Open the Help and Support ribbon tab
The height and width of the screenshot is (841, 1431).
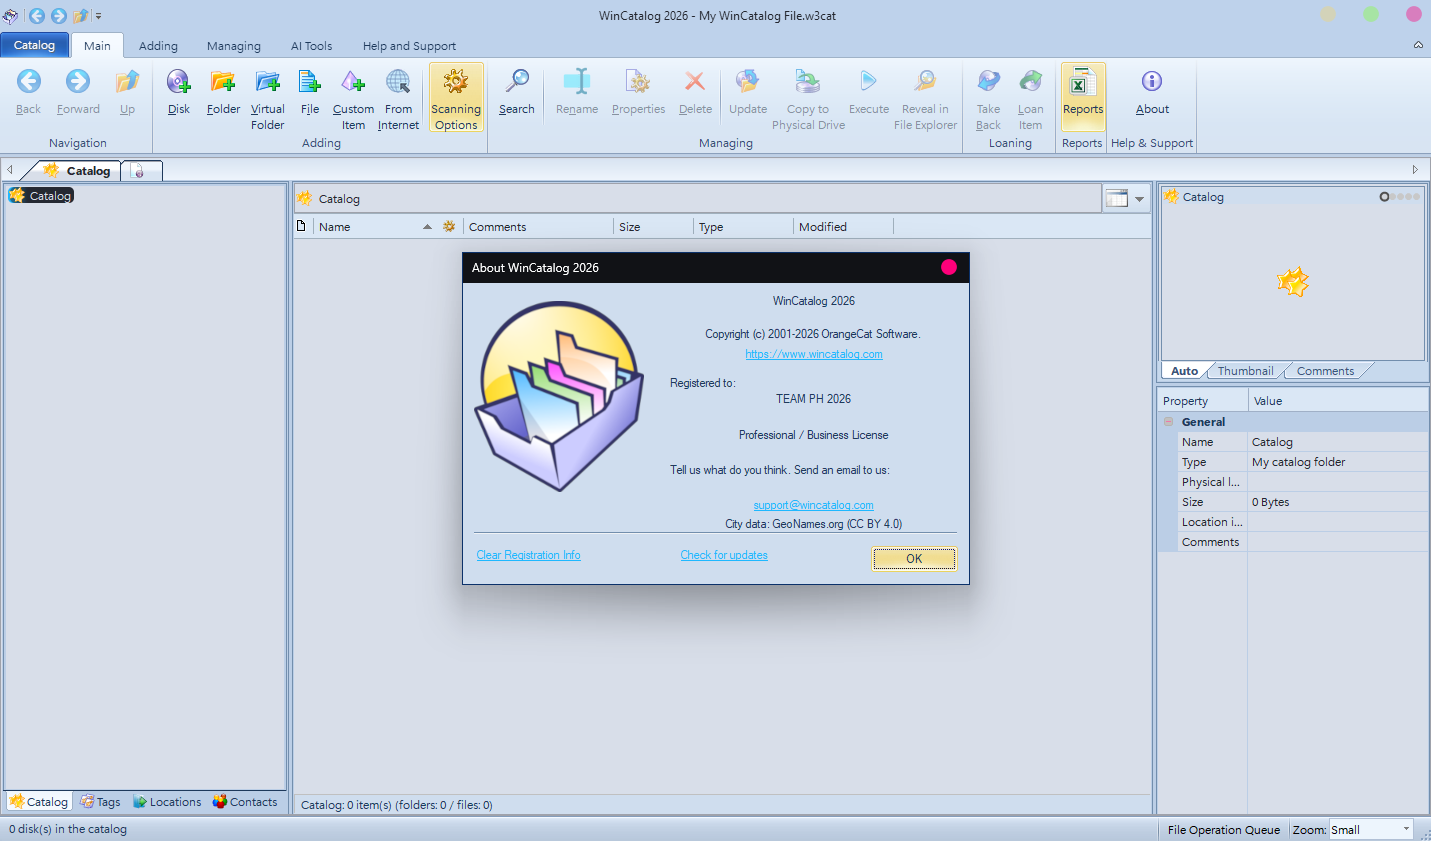pyautogui.click(x=409, y=46)
